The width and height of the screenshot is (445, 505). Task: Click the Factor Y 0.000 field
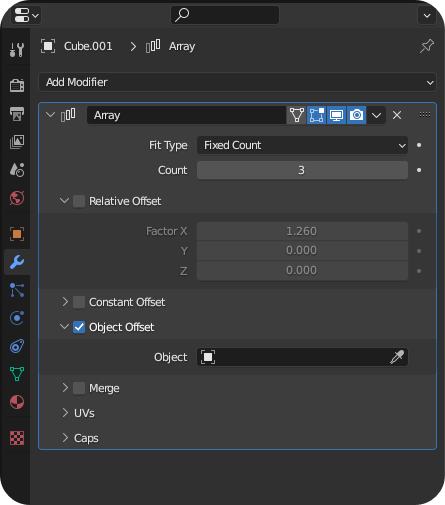pos(302,250)
